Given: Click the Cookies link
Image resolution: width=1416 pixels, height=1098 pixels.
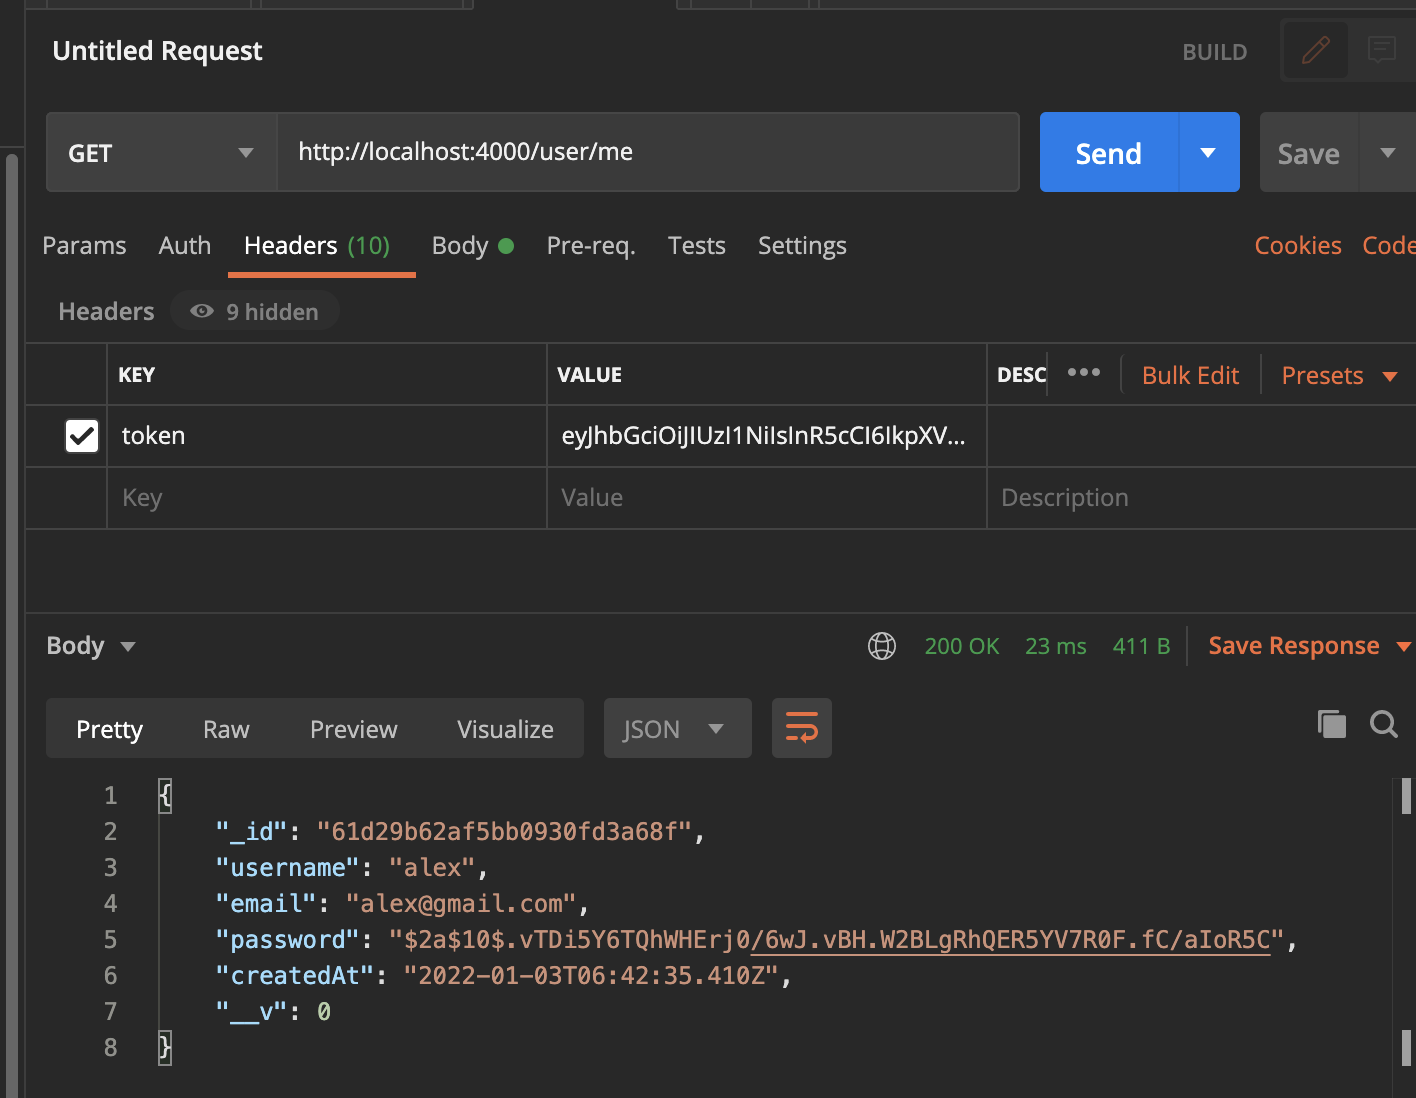Looking at the screenshot, I should click(1298, 246).
